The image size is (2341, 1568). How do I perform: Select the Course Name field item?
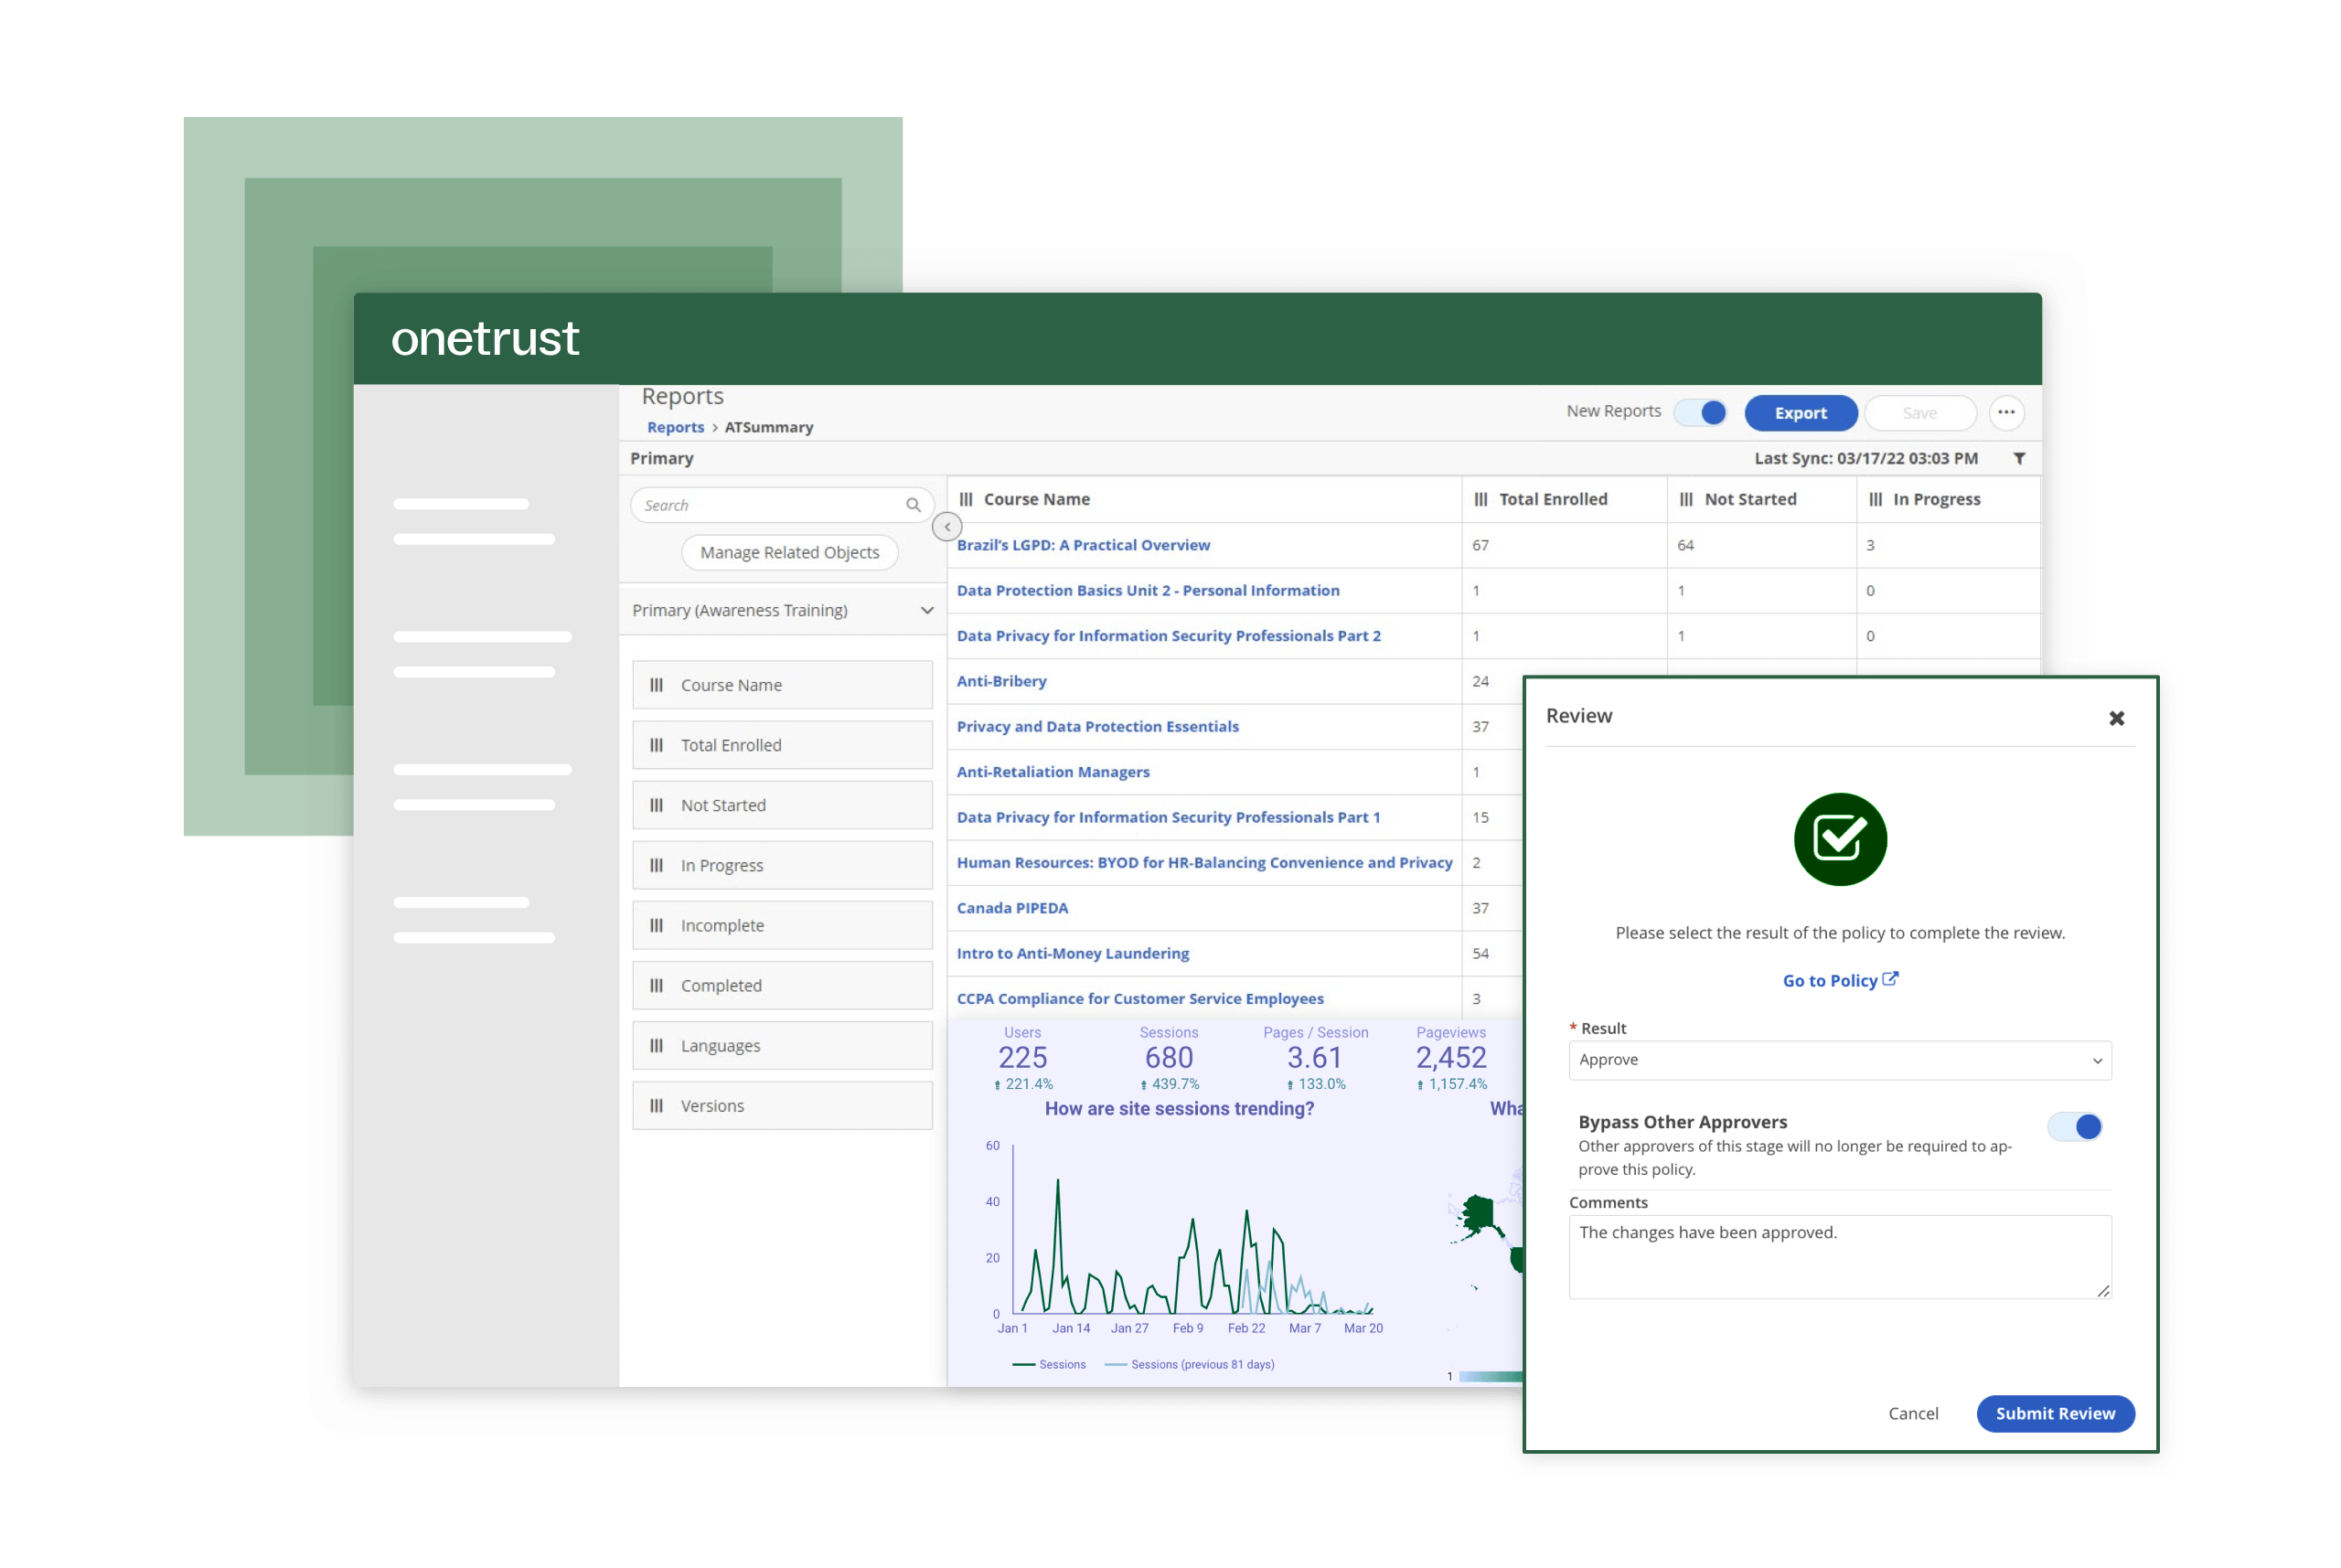point(782,685)
